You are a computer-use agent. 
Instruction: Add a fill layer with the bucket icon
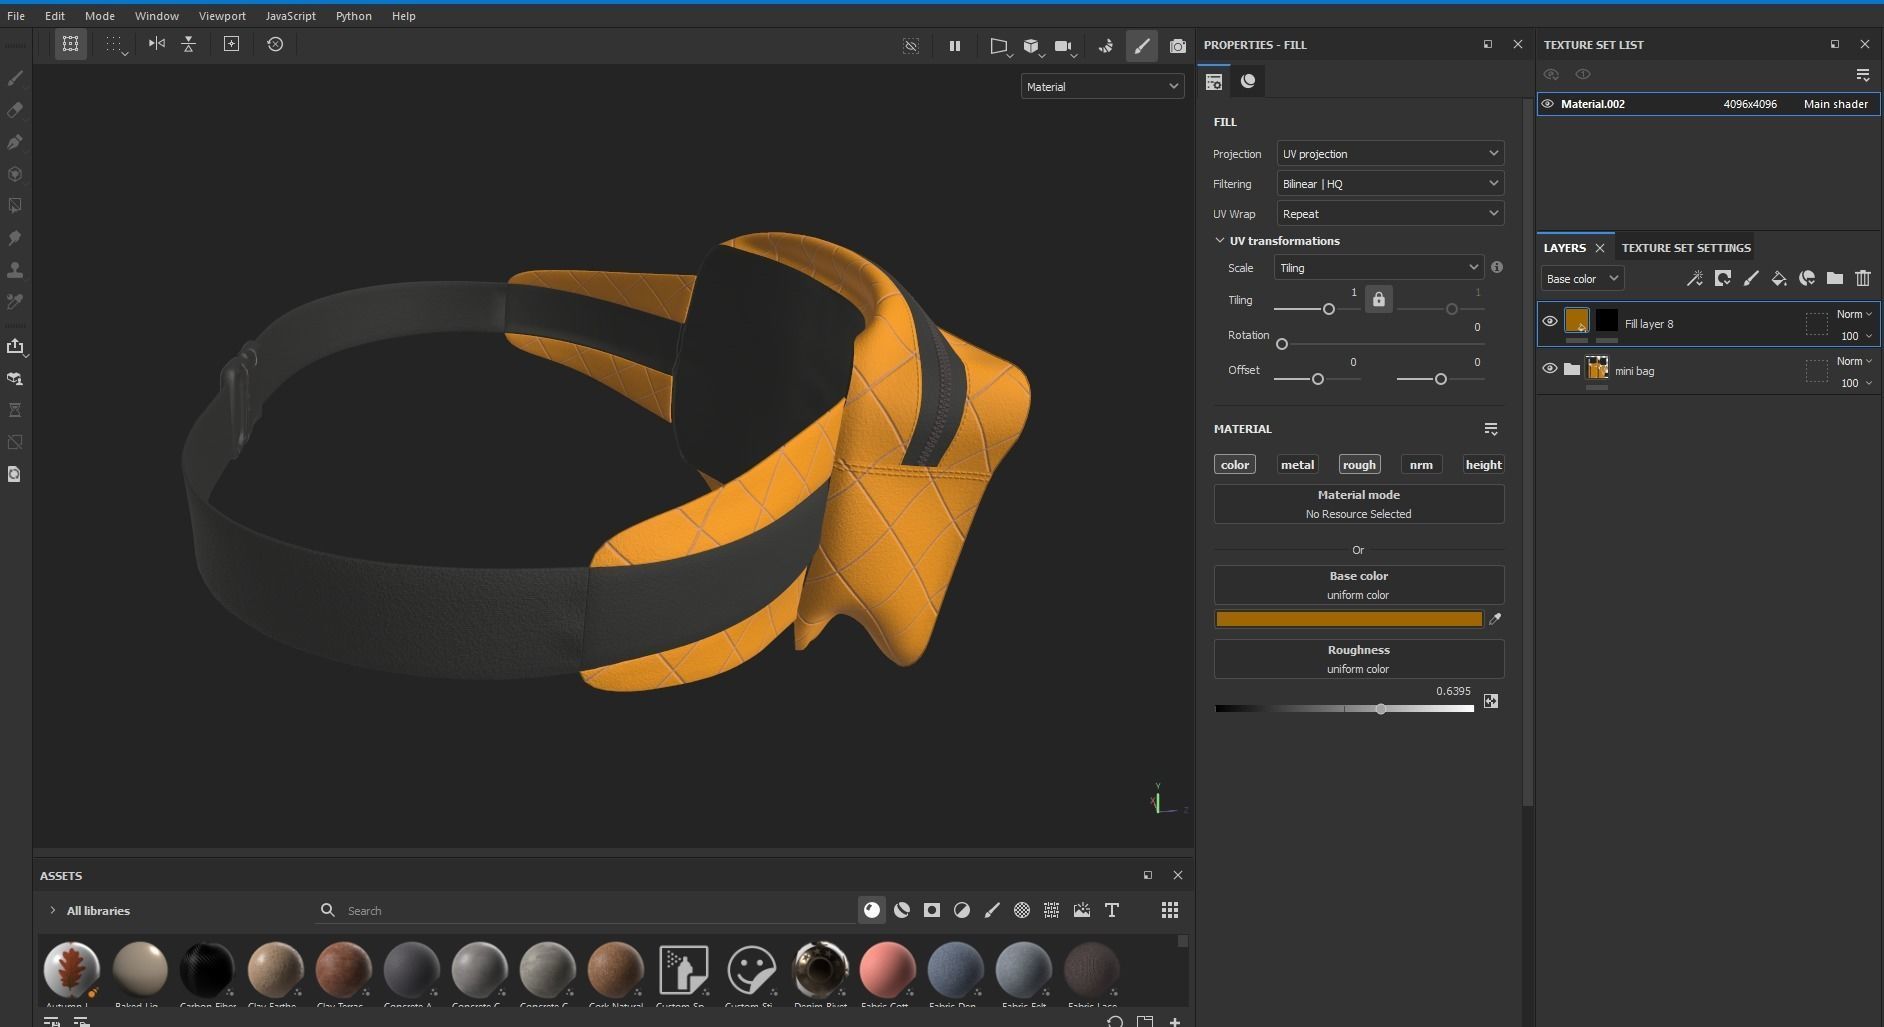pyautogui.click(x=1779, y=279)
